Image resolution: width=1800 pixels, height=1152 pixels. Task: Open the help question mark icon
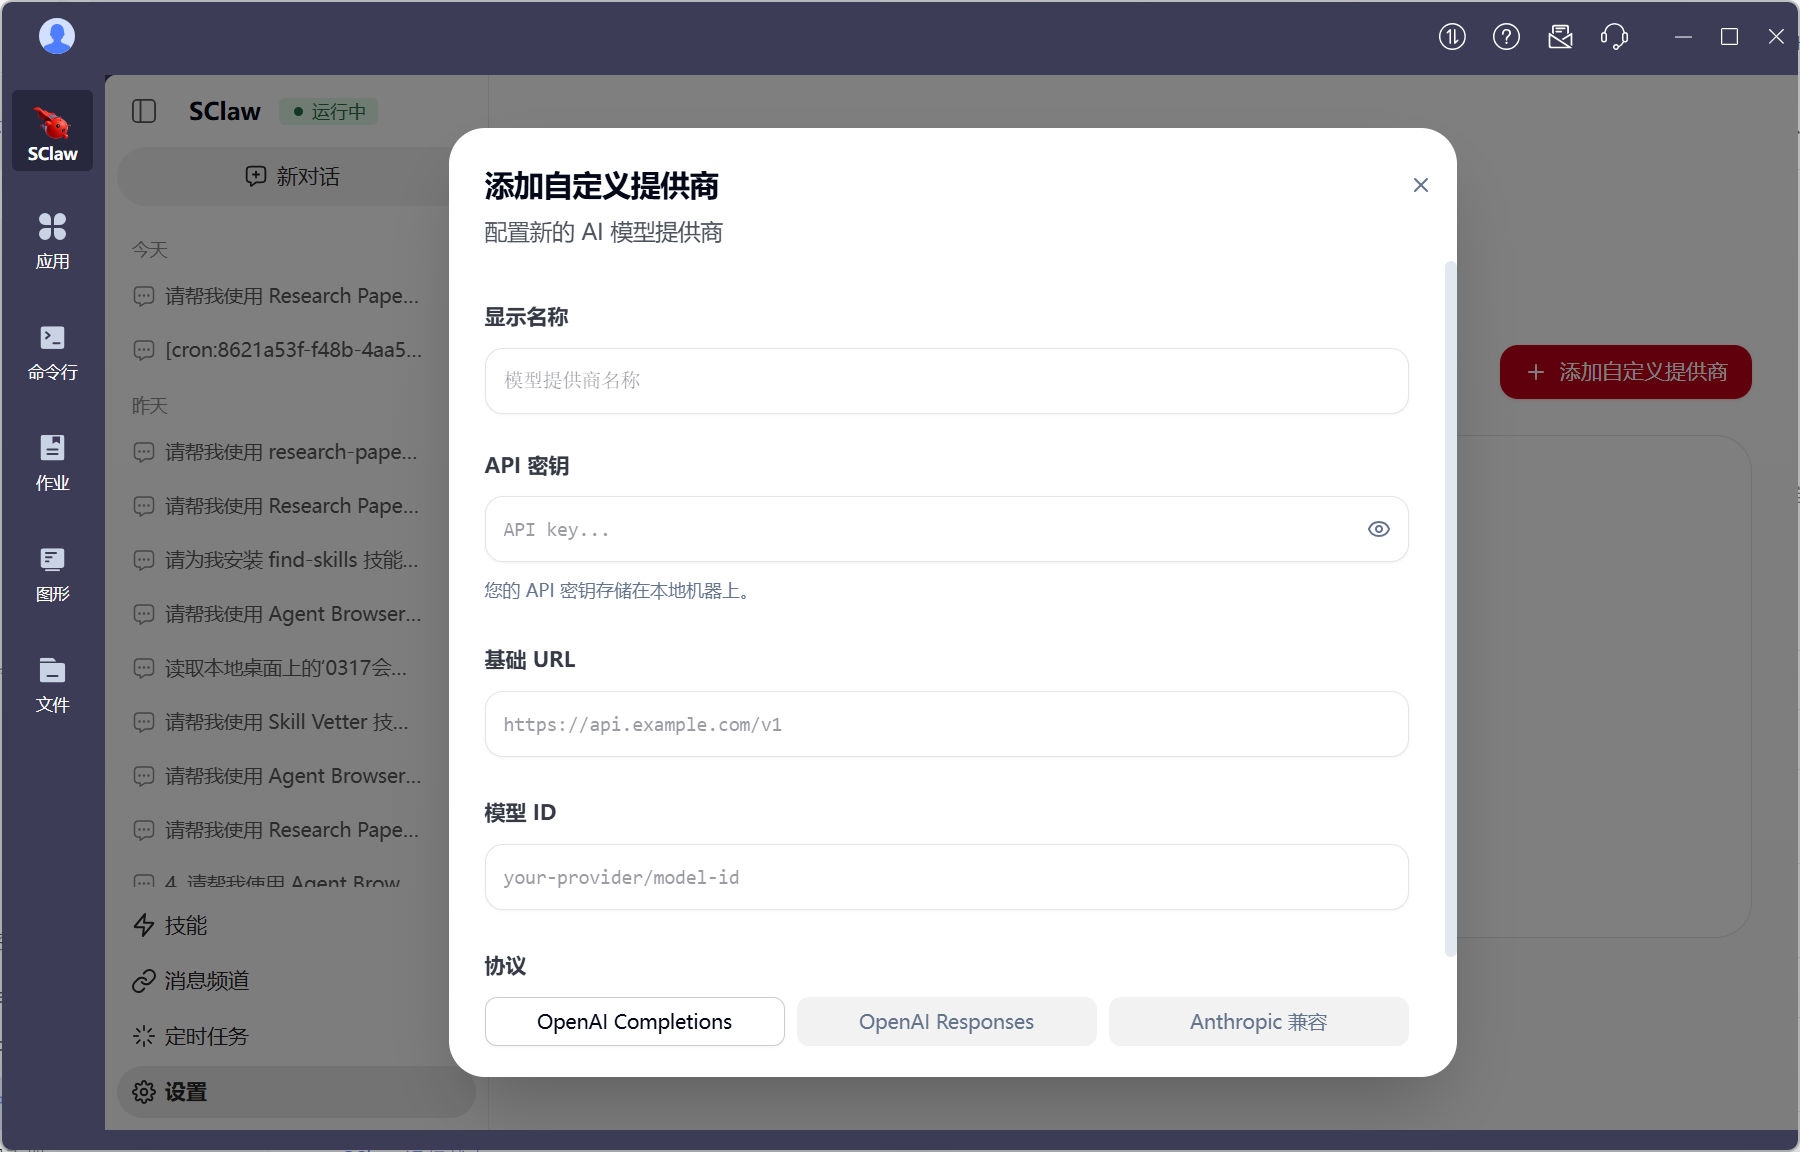[x=1506, y=37]
